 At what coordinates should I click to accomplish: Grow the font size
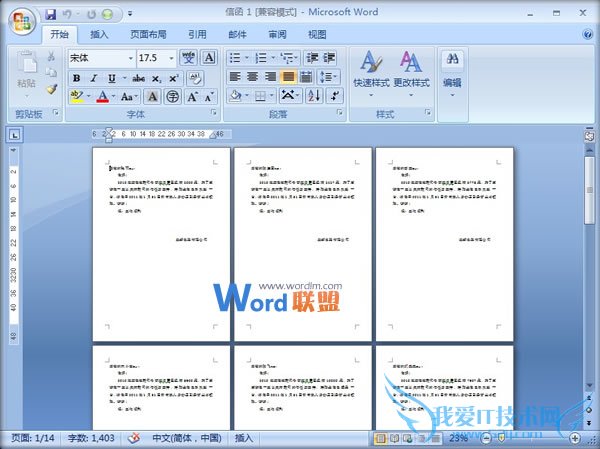192,96
